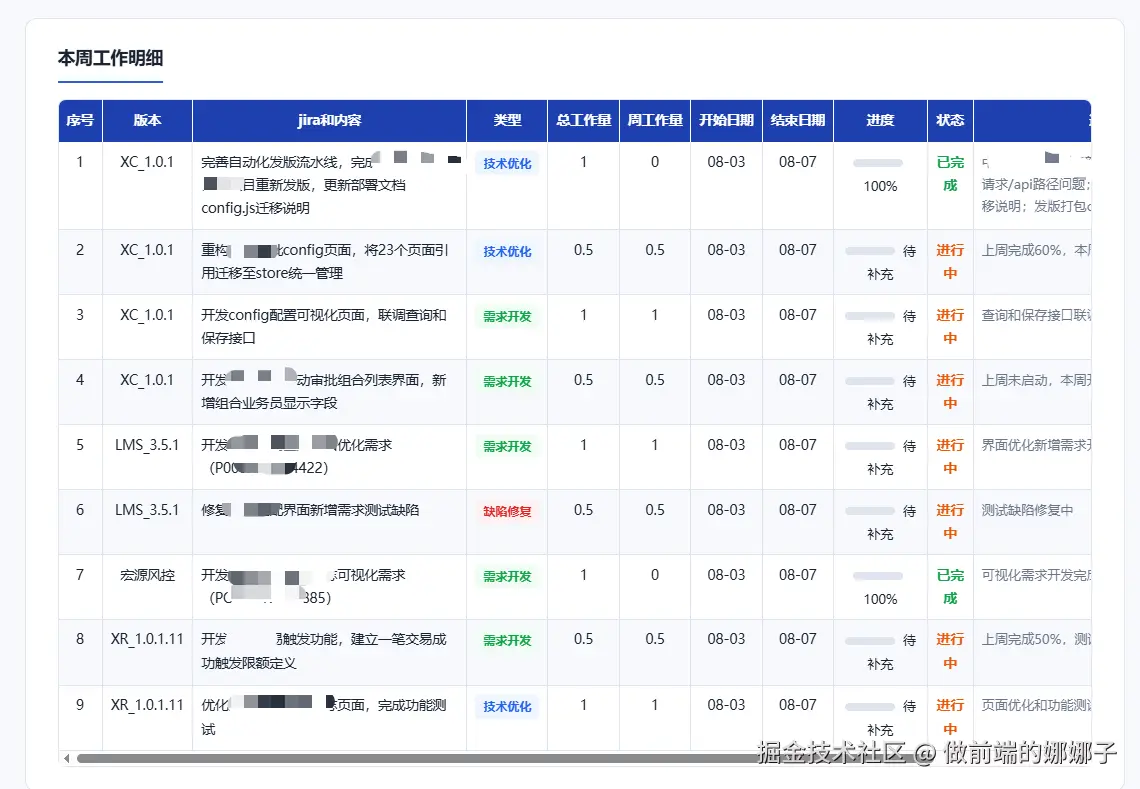Click 已完成 status in row 1
This screenshot has width=1140, height=789.
[x=950, y=174]
